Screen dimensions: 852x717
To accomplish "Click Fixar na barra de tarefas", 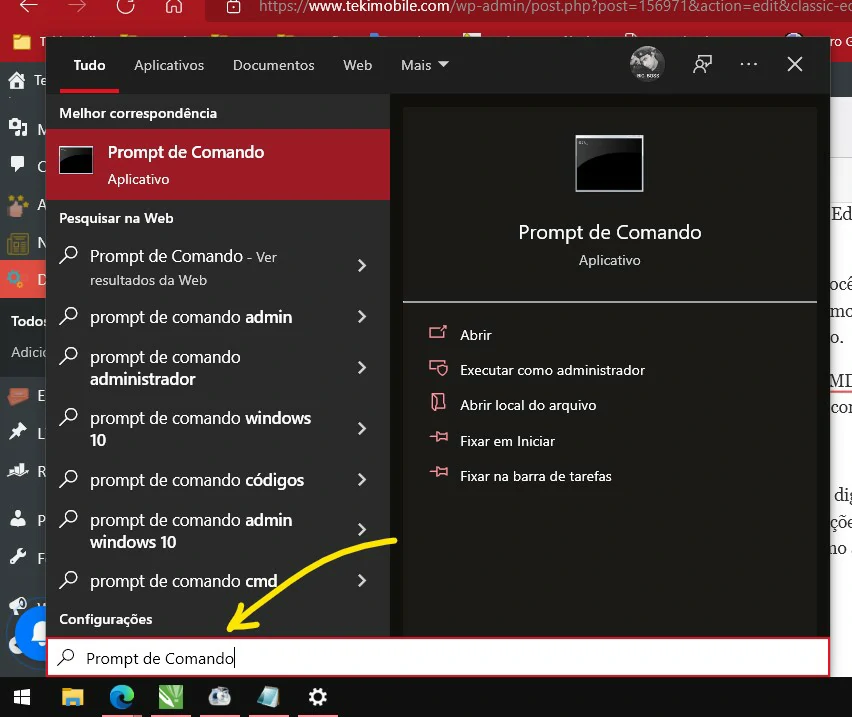I will click(x=535, y=476).
